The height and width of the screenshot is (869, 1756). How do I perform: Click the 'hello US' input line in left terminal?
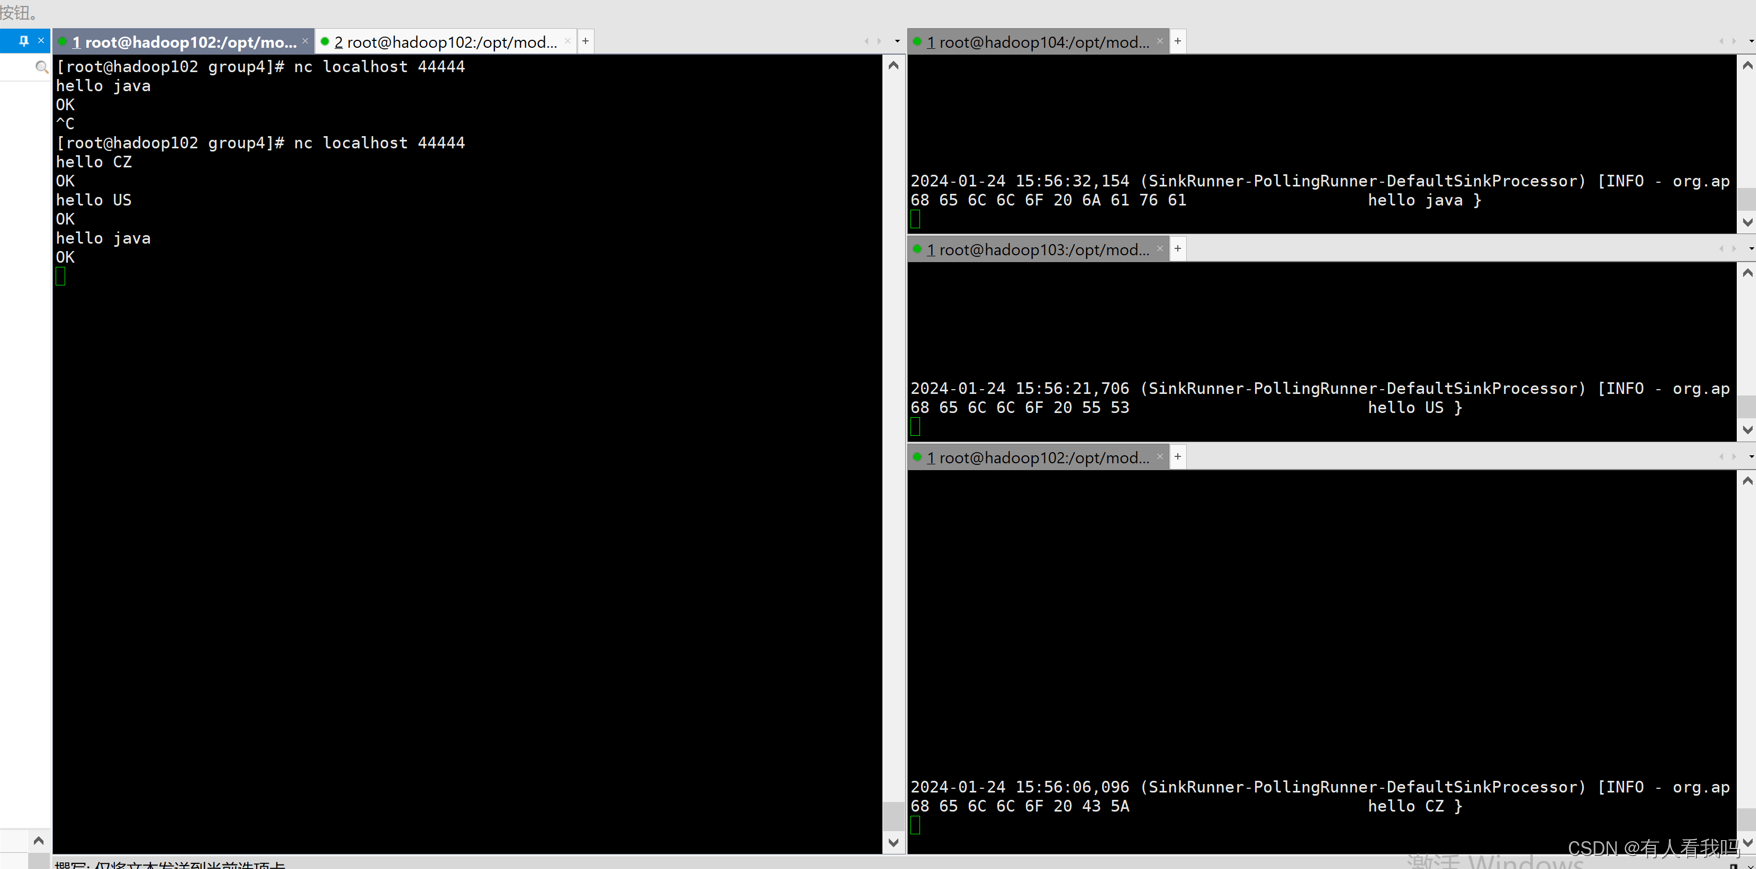94,200
